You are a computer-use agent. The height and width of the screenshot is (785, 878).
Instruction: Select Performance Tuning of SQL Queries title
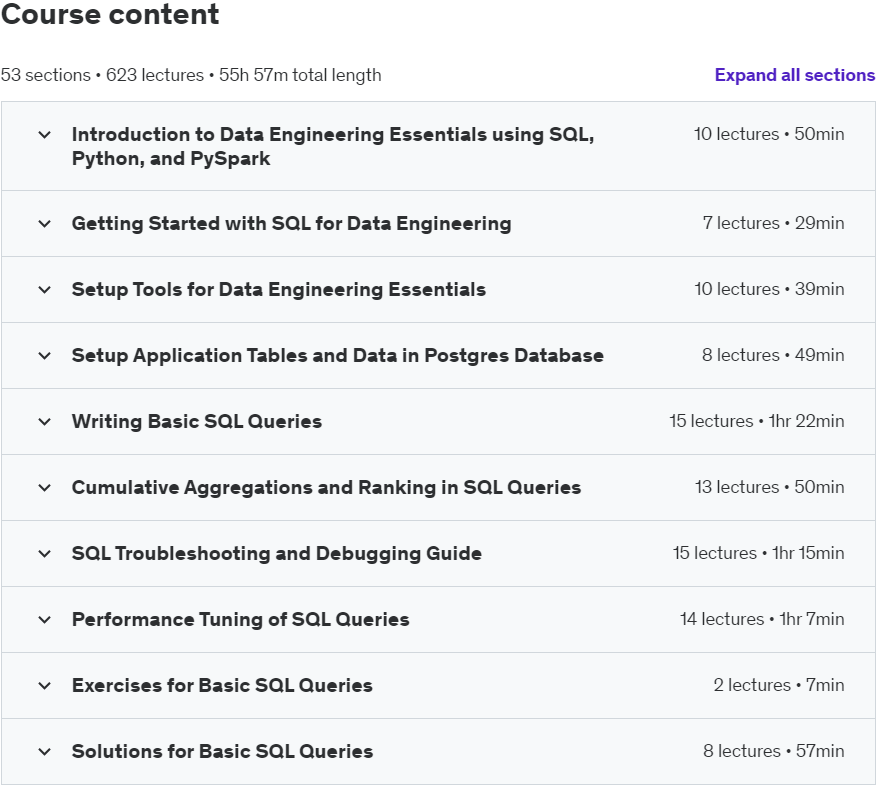(240, 620)
